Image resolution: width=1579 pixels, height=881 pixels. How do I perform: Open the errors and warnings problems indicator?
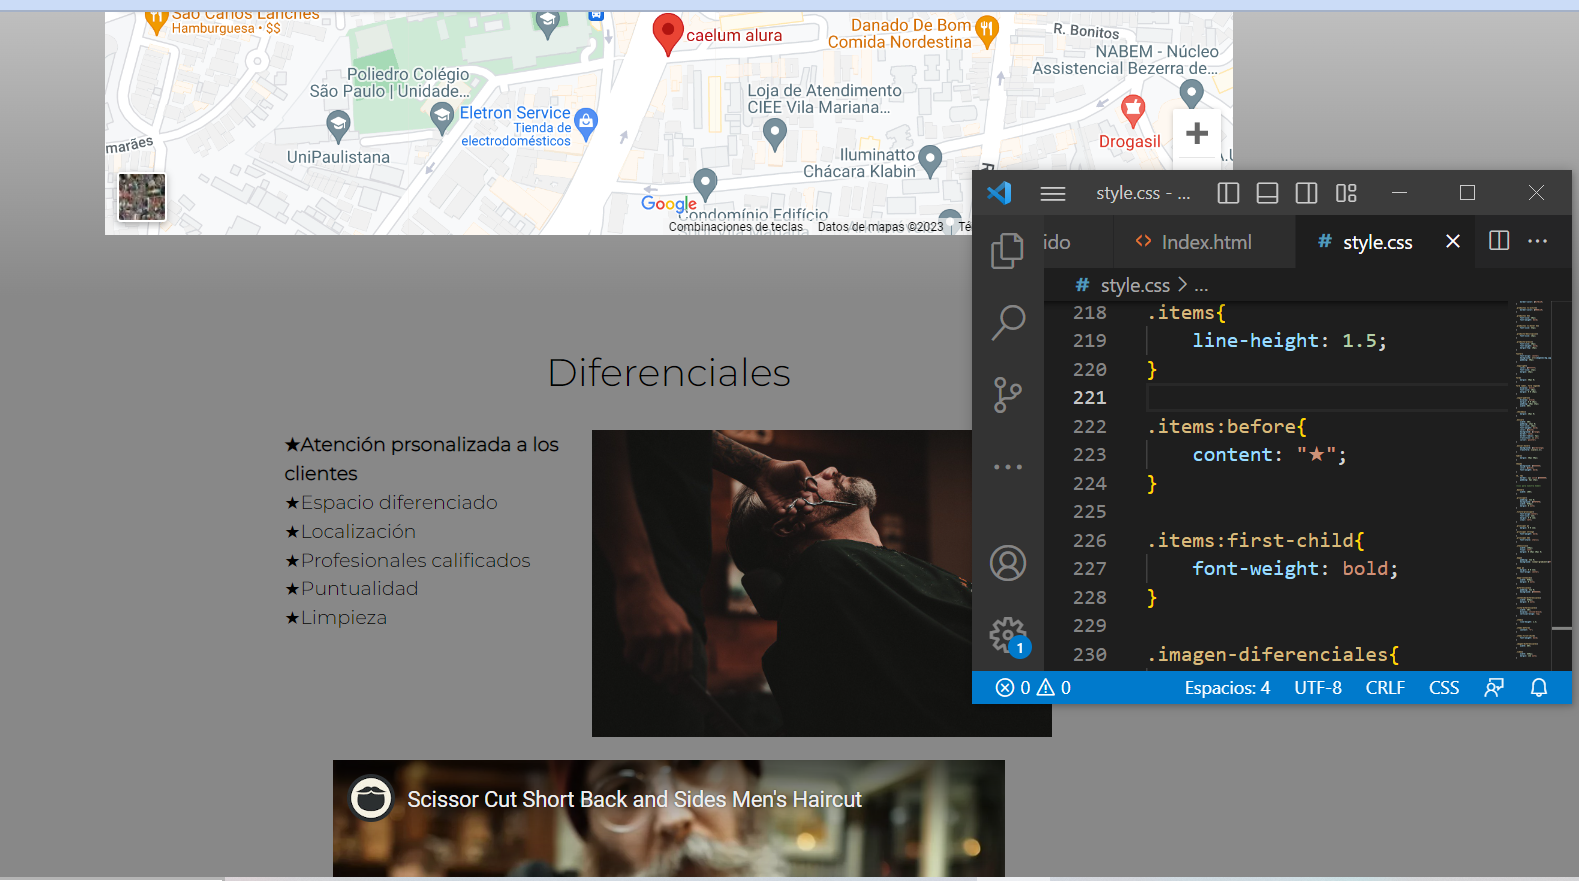pyautogui.click(x=1033, y=687)
